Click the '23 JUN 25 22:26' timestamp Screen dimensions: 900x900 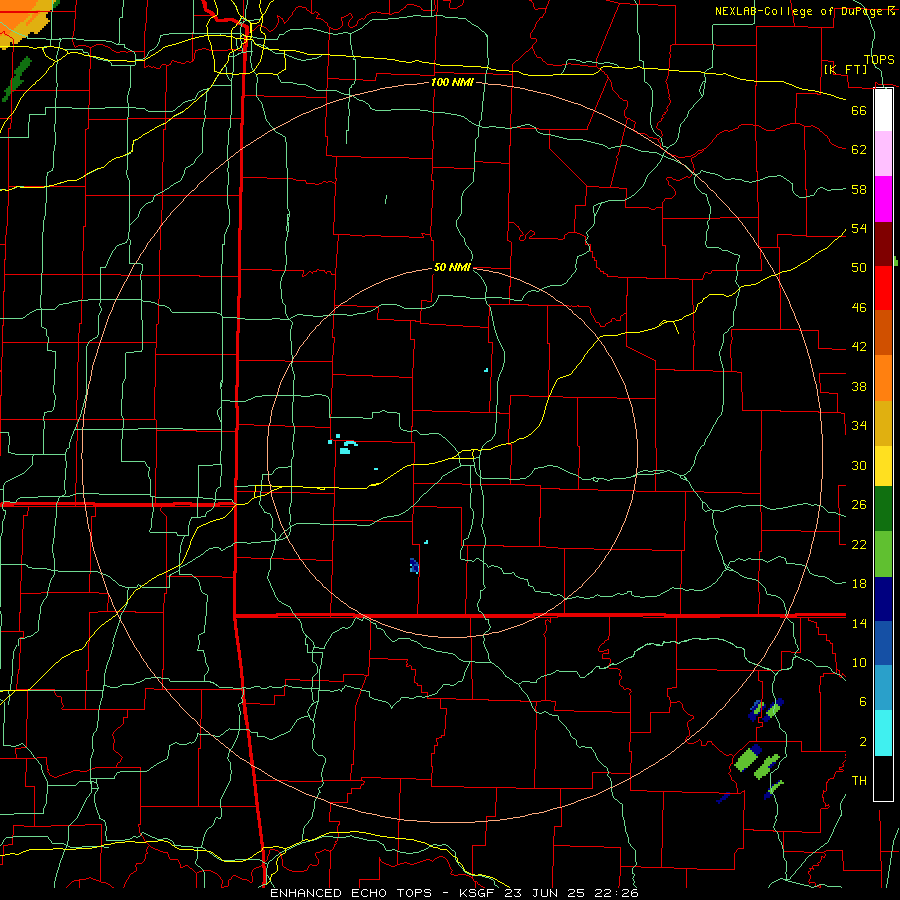(x=571, y=893)
